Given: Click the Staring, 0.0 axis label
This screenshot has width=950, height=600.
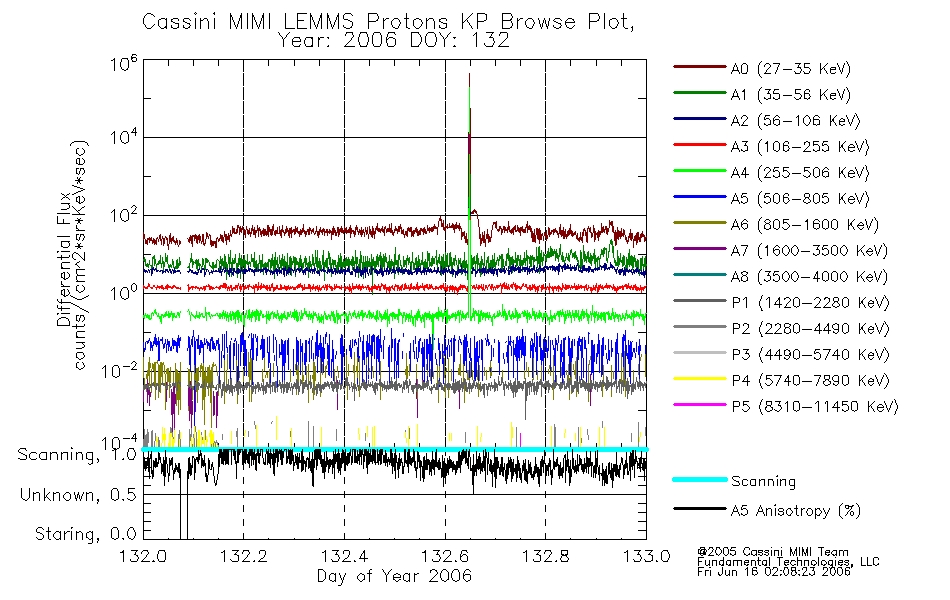Looking at the screenshot, I should point(86,534).
